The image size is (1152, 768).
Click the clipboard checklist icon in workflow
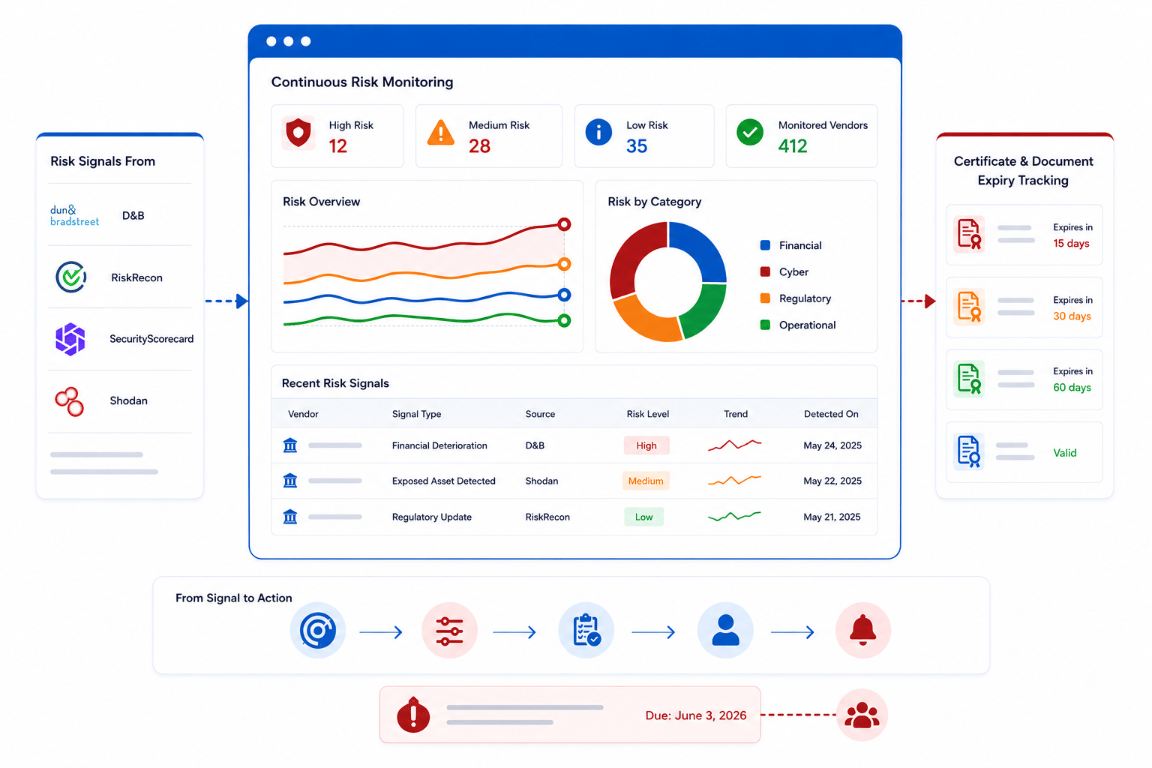pyautogui.click(x=586, y=631)
